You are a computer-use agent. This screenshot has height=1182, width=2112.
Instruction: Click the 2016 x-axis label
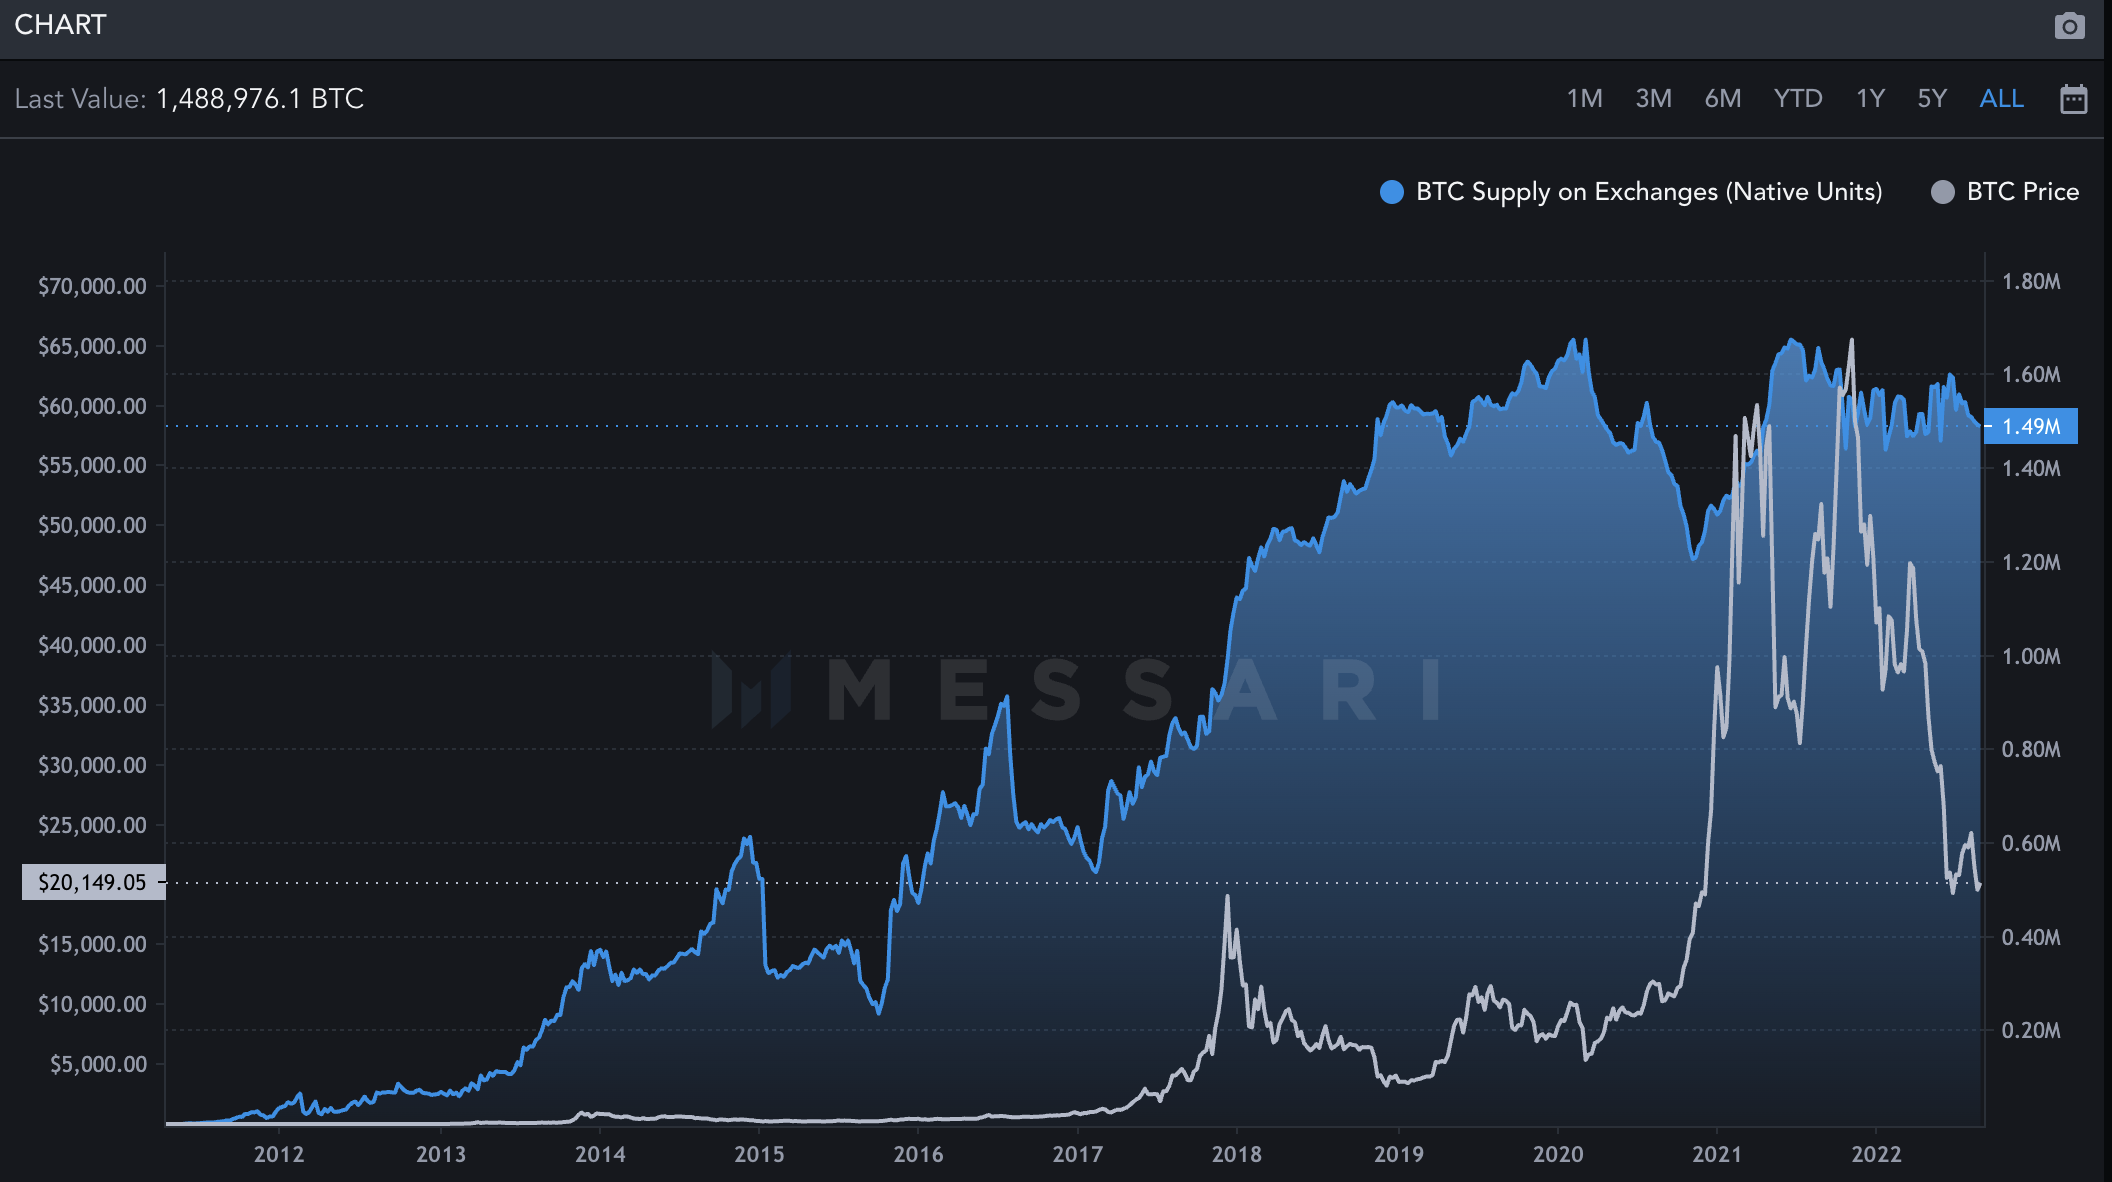pos(918,1154)
